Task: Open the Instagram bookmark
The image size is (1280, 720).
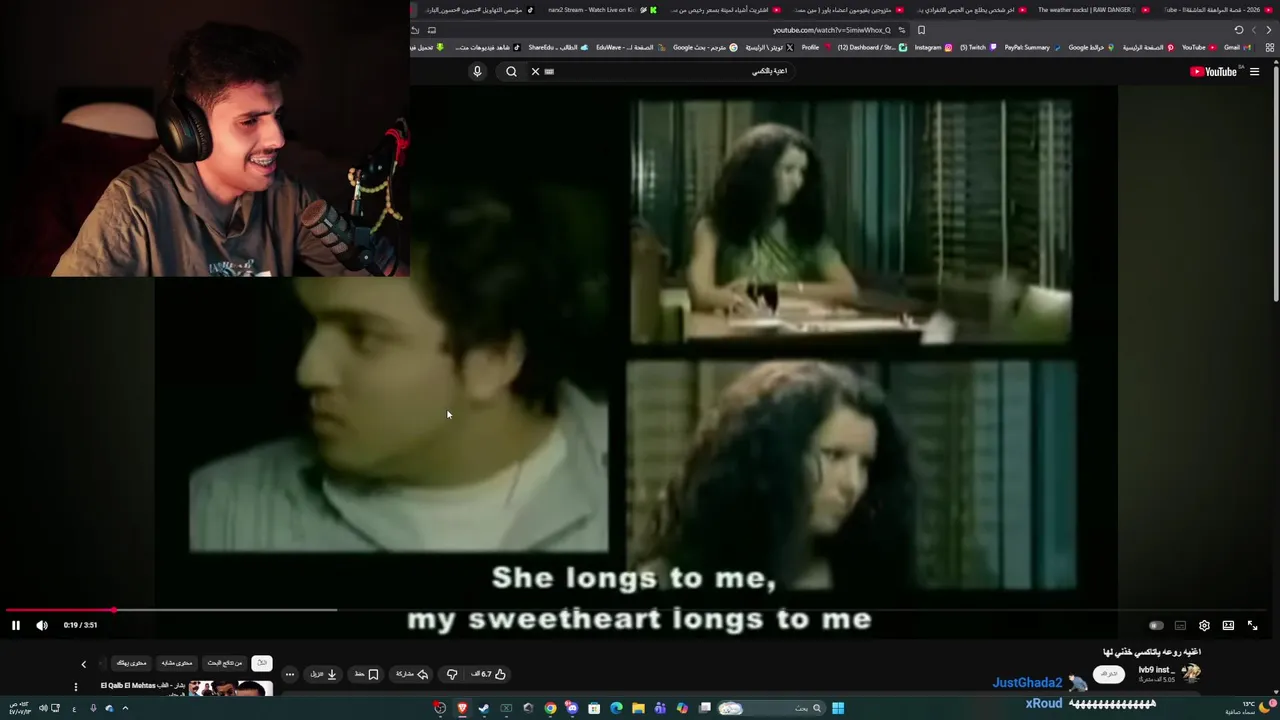Action: (x=933, y=47)
